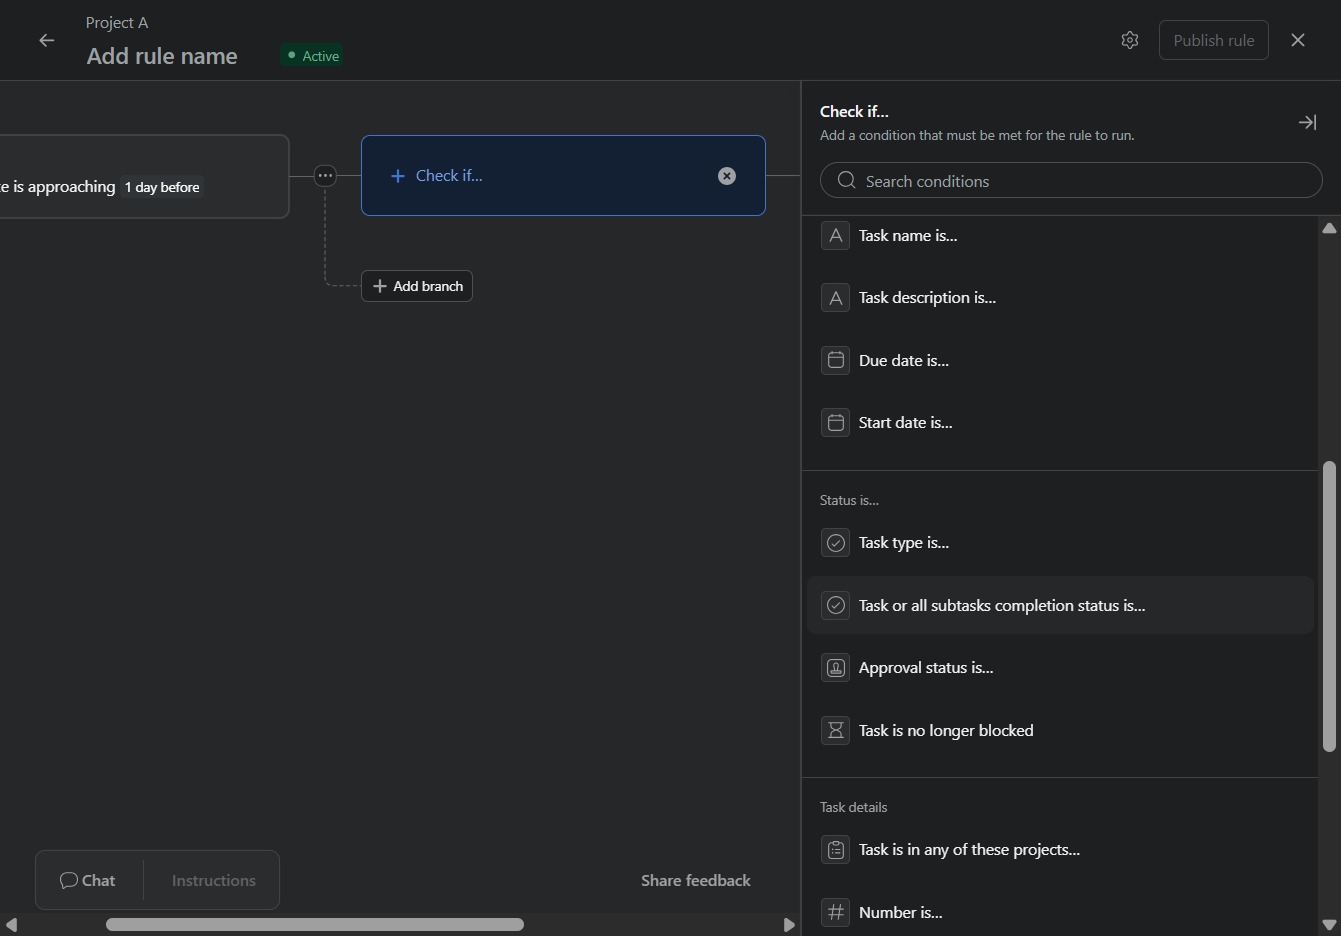Select Number is condition
The image size is (1341, 936).
[1060, 912]
